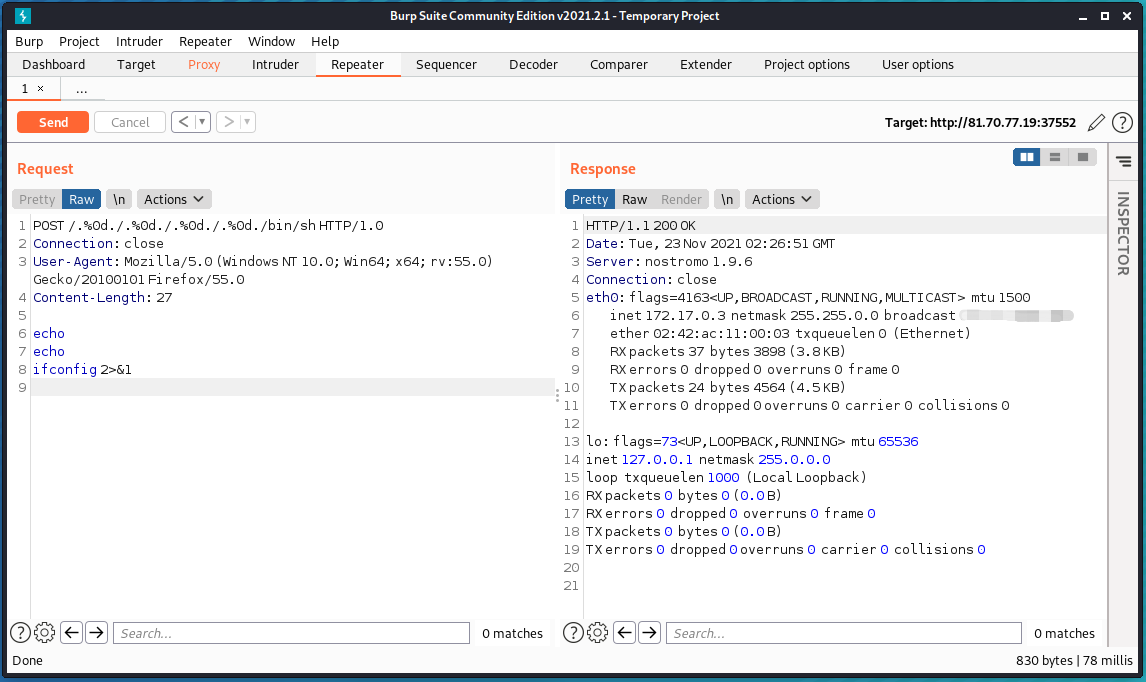Screen dimensions: 1146x682
Task: Send the request
Action: coord(53,122)
